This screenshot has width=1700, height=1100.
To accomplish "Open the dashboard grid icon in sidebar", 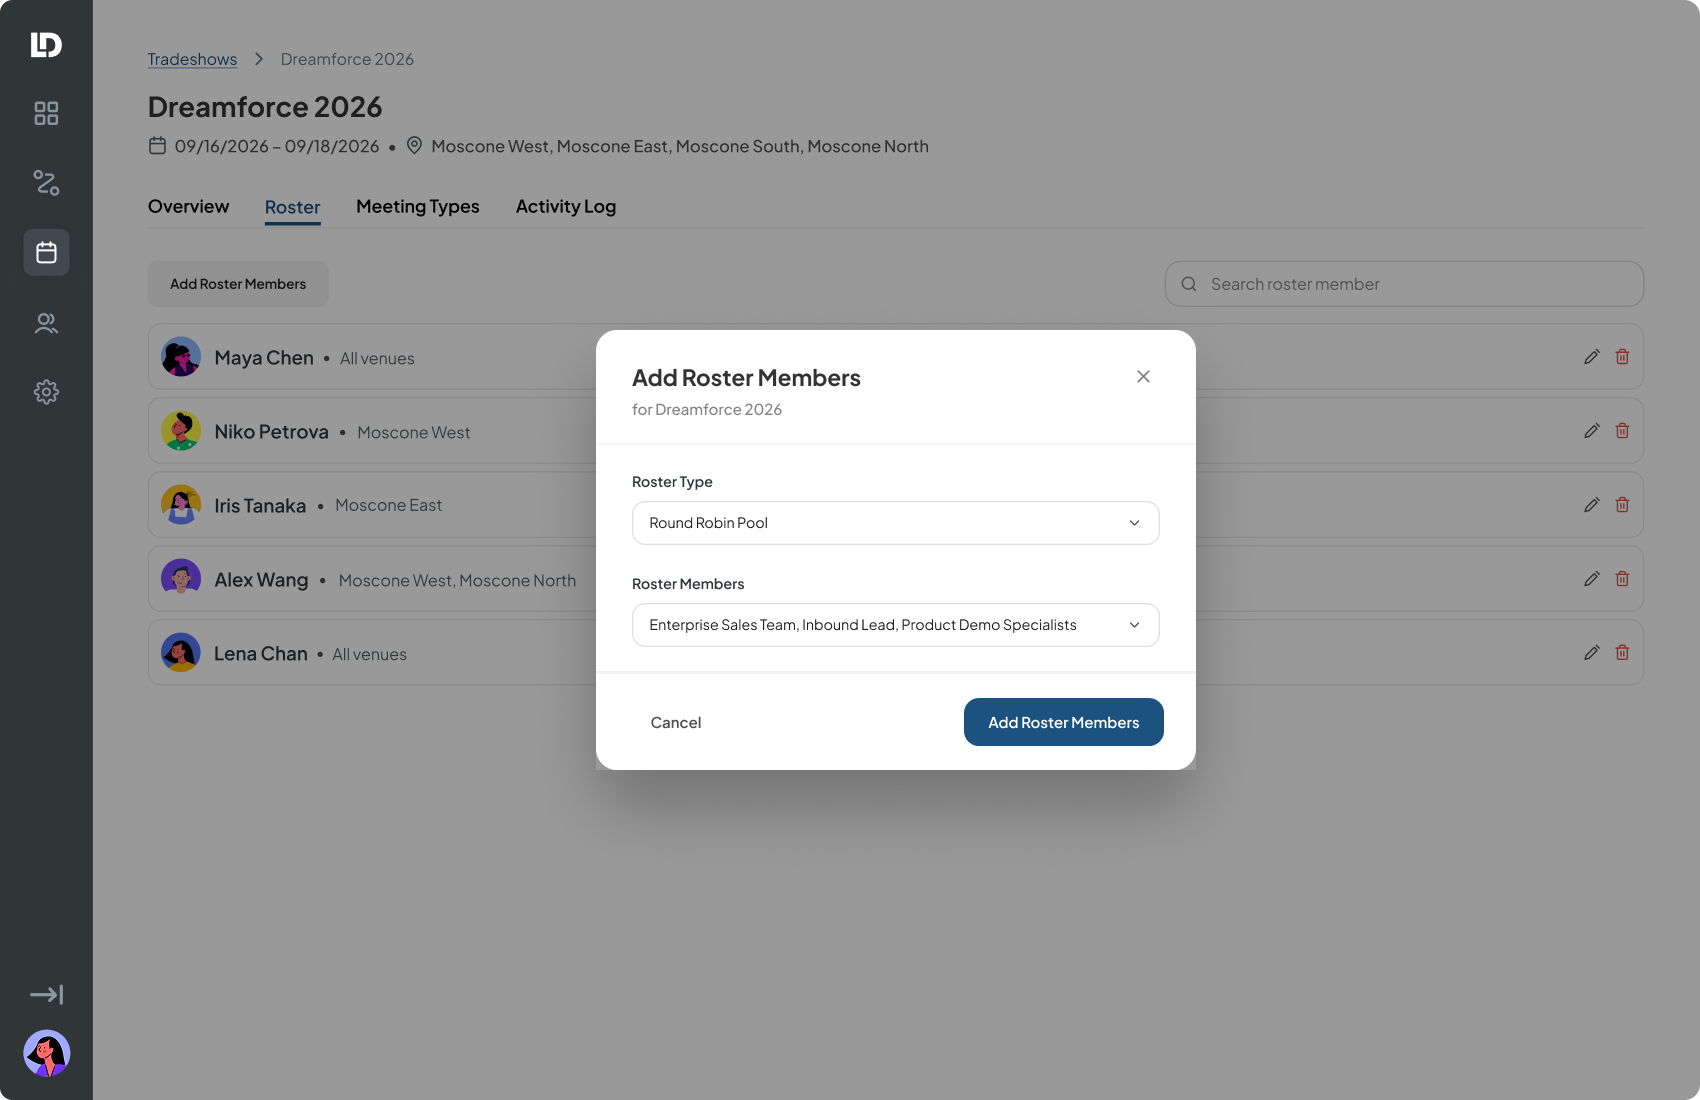I will 46,113.
